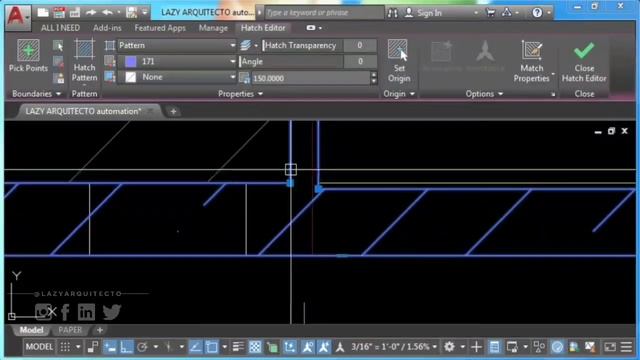Click the Remove boundary objects icon

[58, 62]
